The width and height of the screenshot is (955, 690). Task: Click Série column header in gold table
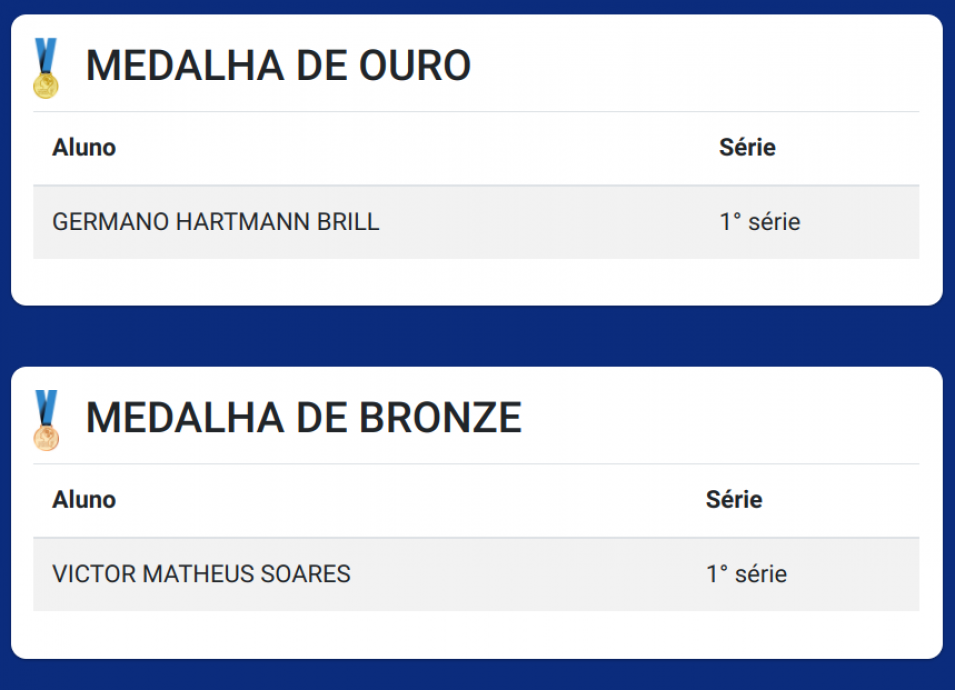coord(747,147)
